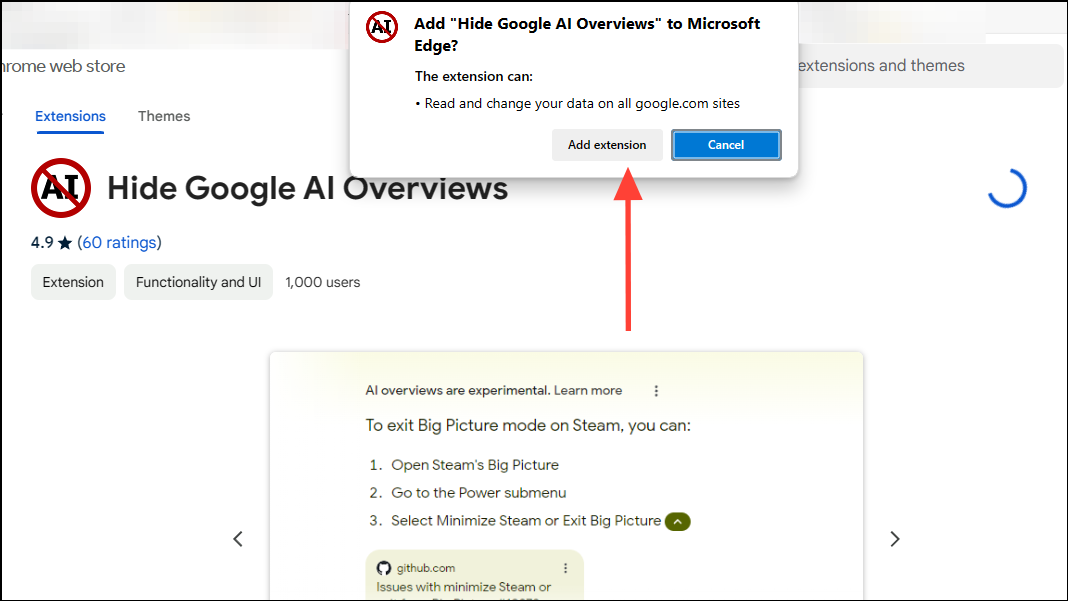Click the github.com source icon
The width and height of the screenshot is (1068, 601).
coord(383,568)
